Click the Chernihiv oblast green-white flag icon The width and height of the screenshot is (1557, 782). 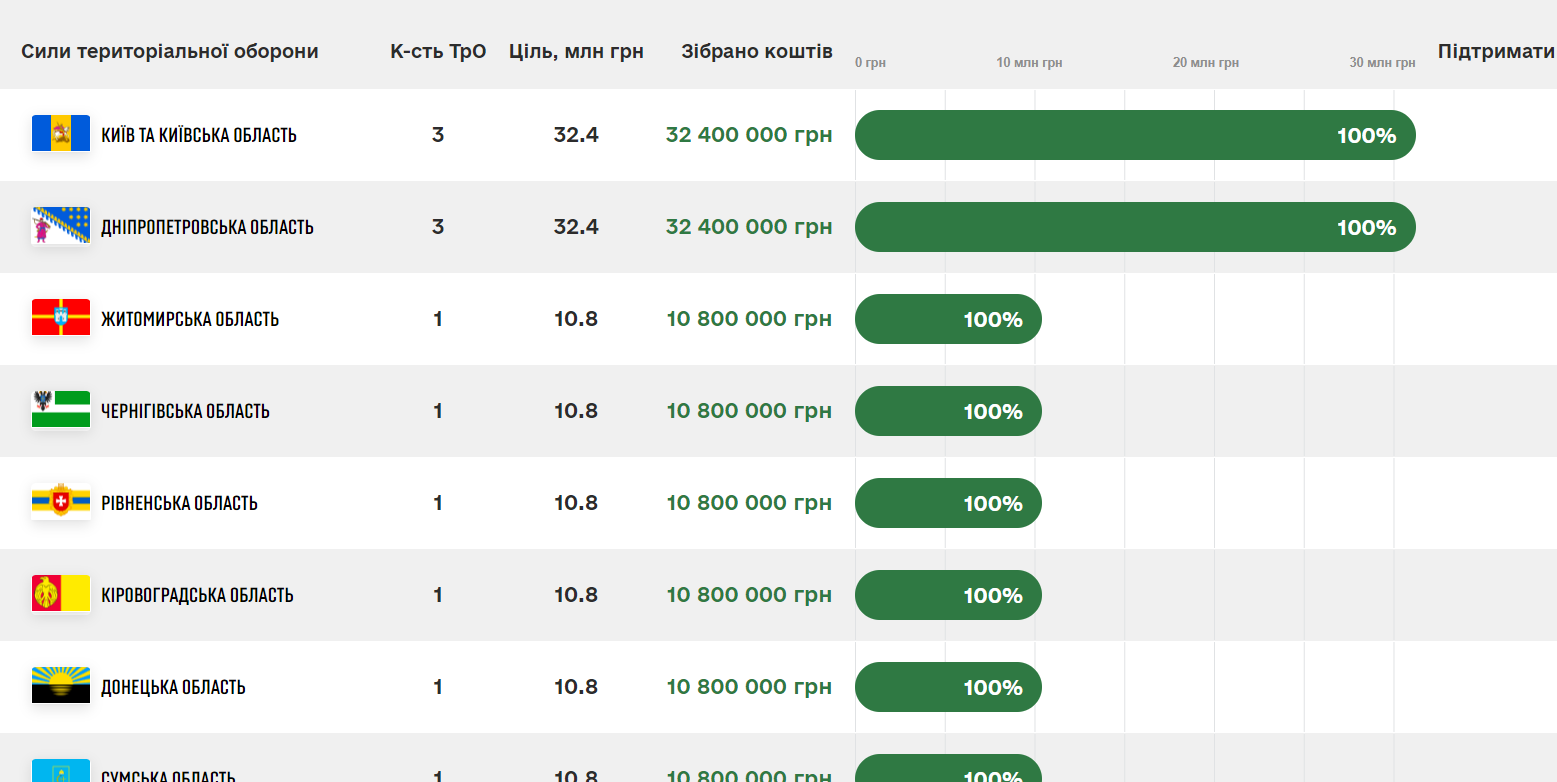point(61,410)
